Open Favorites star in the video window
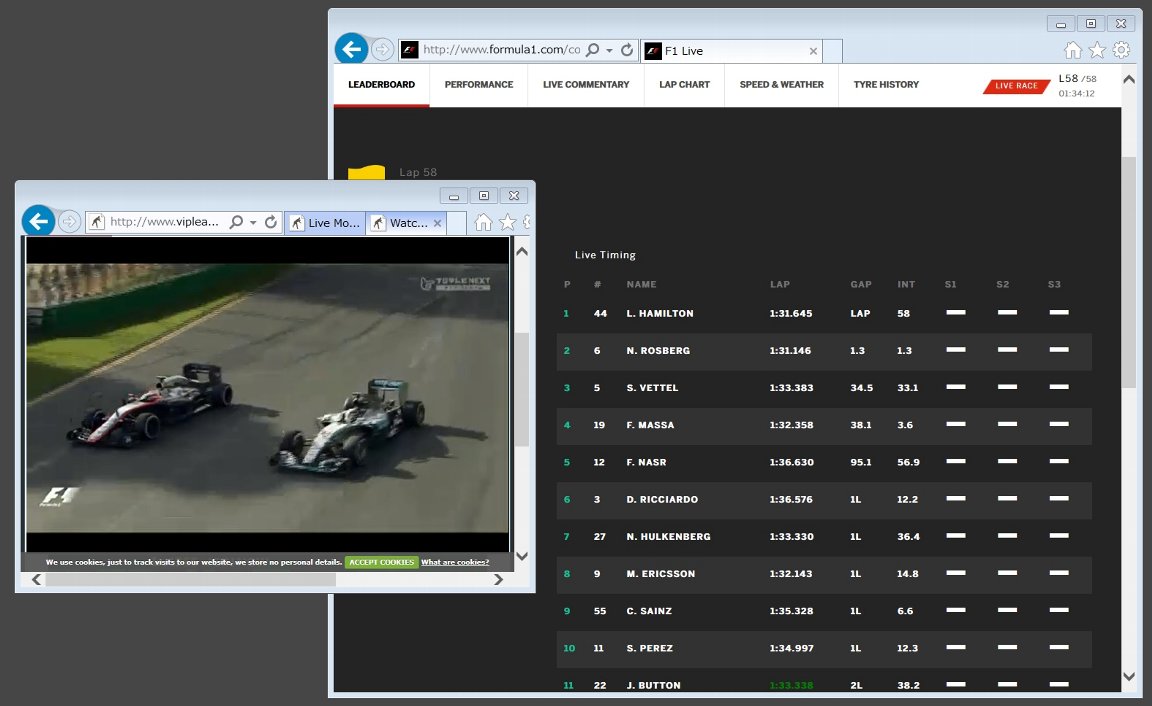The width and height of the screenshot is (1152, 706). [507, 222]
